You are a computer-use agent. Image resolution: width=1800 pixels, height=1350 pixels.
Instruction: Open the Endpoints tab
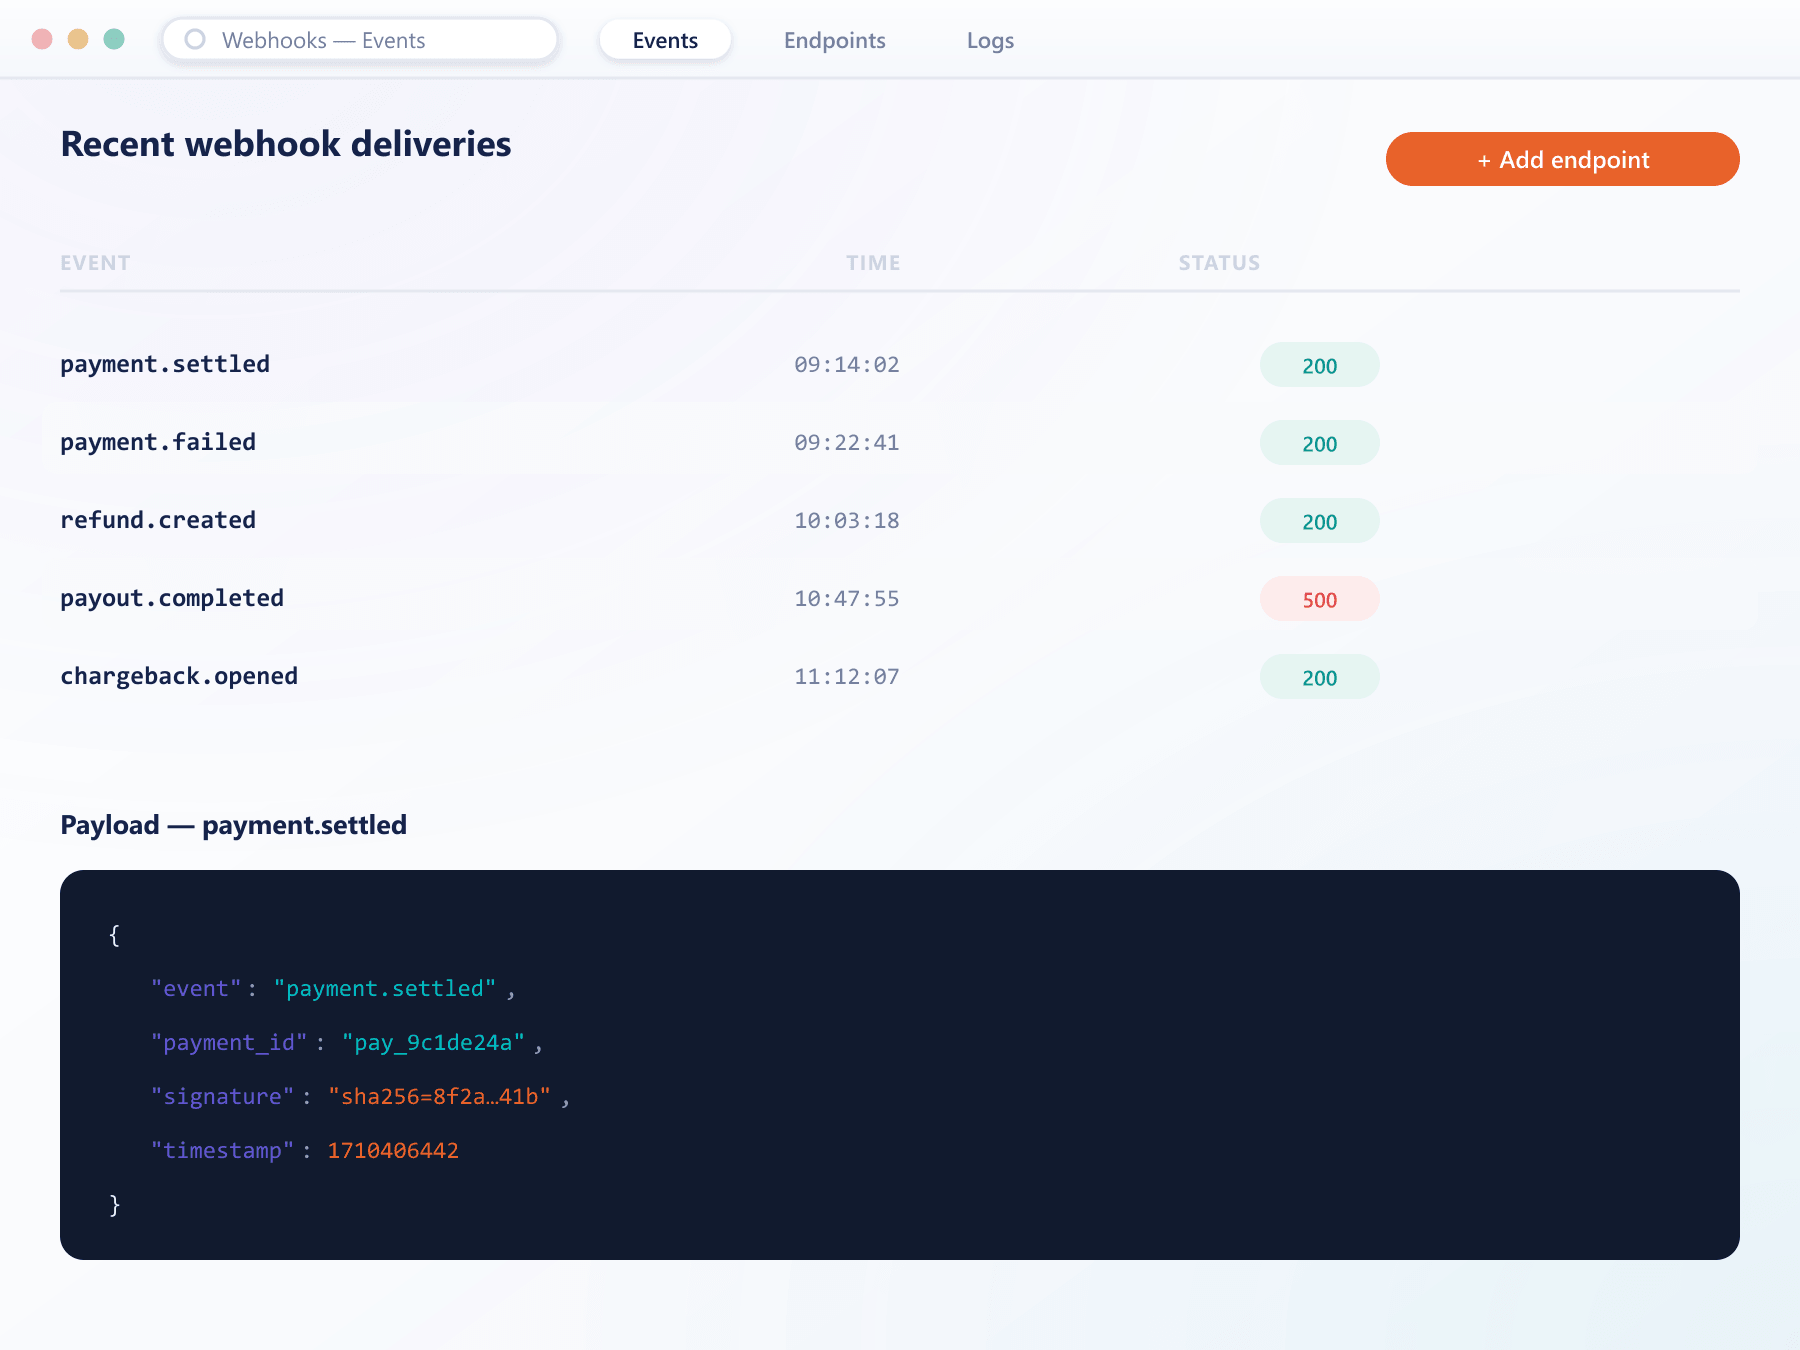tap(835, 39)
